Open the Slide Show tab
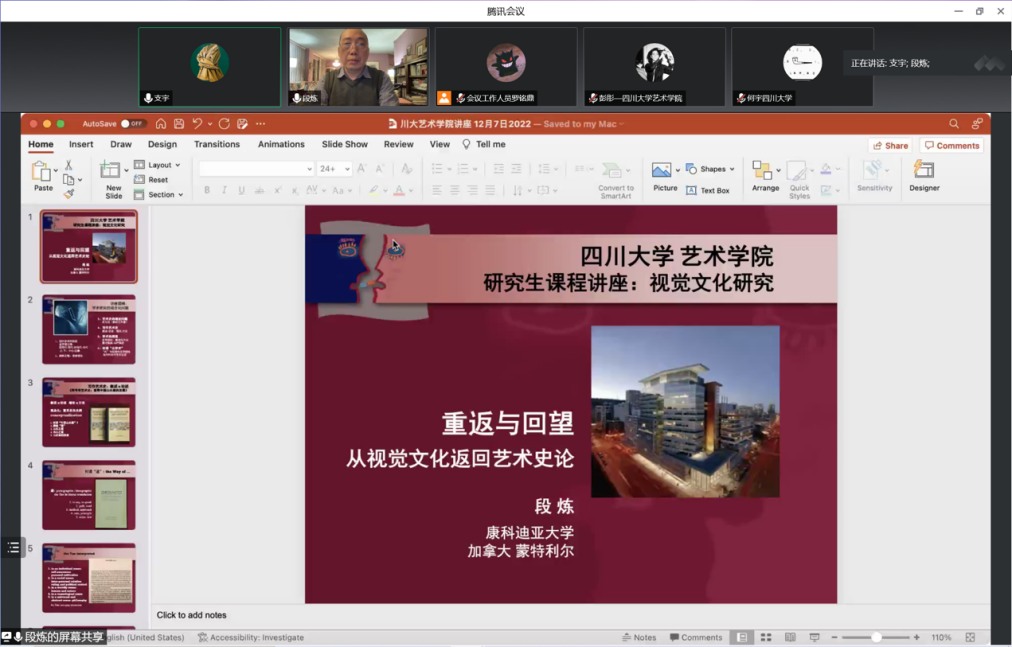Image resolution: width=1012 pixels, height=647 pixels. 344,144
